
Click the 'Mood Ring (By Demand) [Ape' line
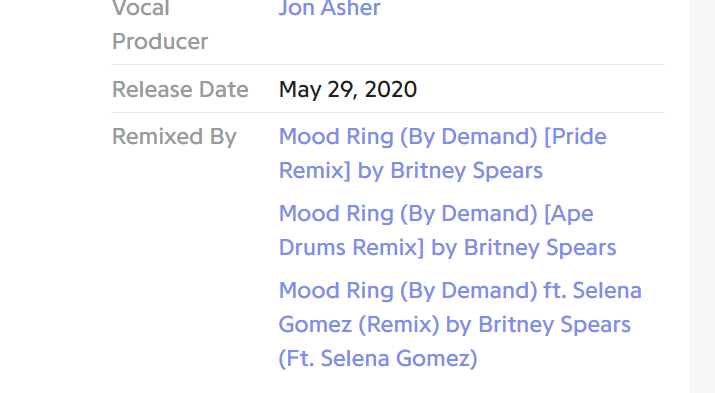pos(436,214)
